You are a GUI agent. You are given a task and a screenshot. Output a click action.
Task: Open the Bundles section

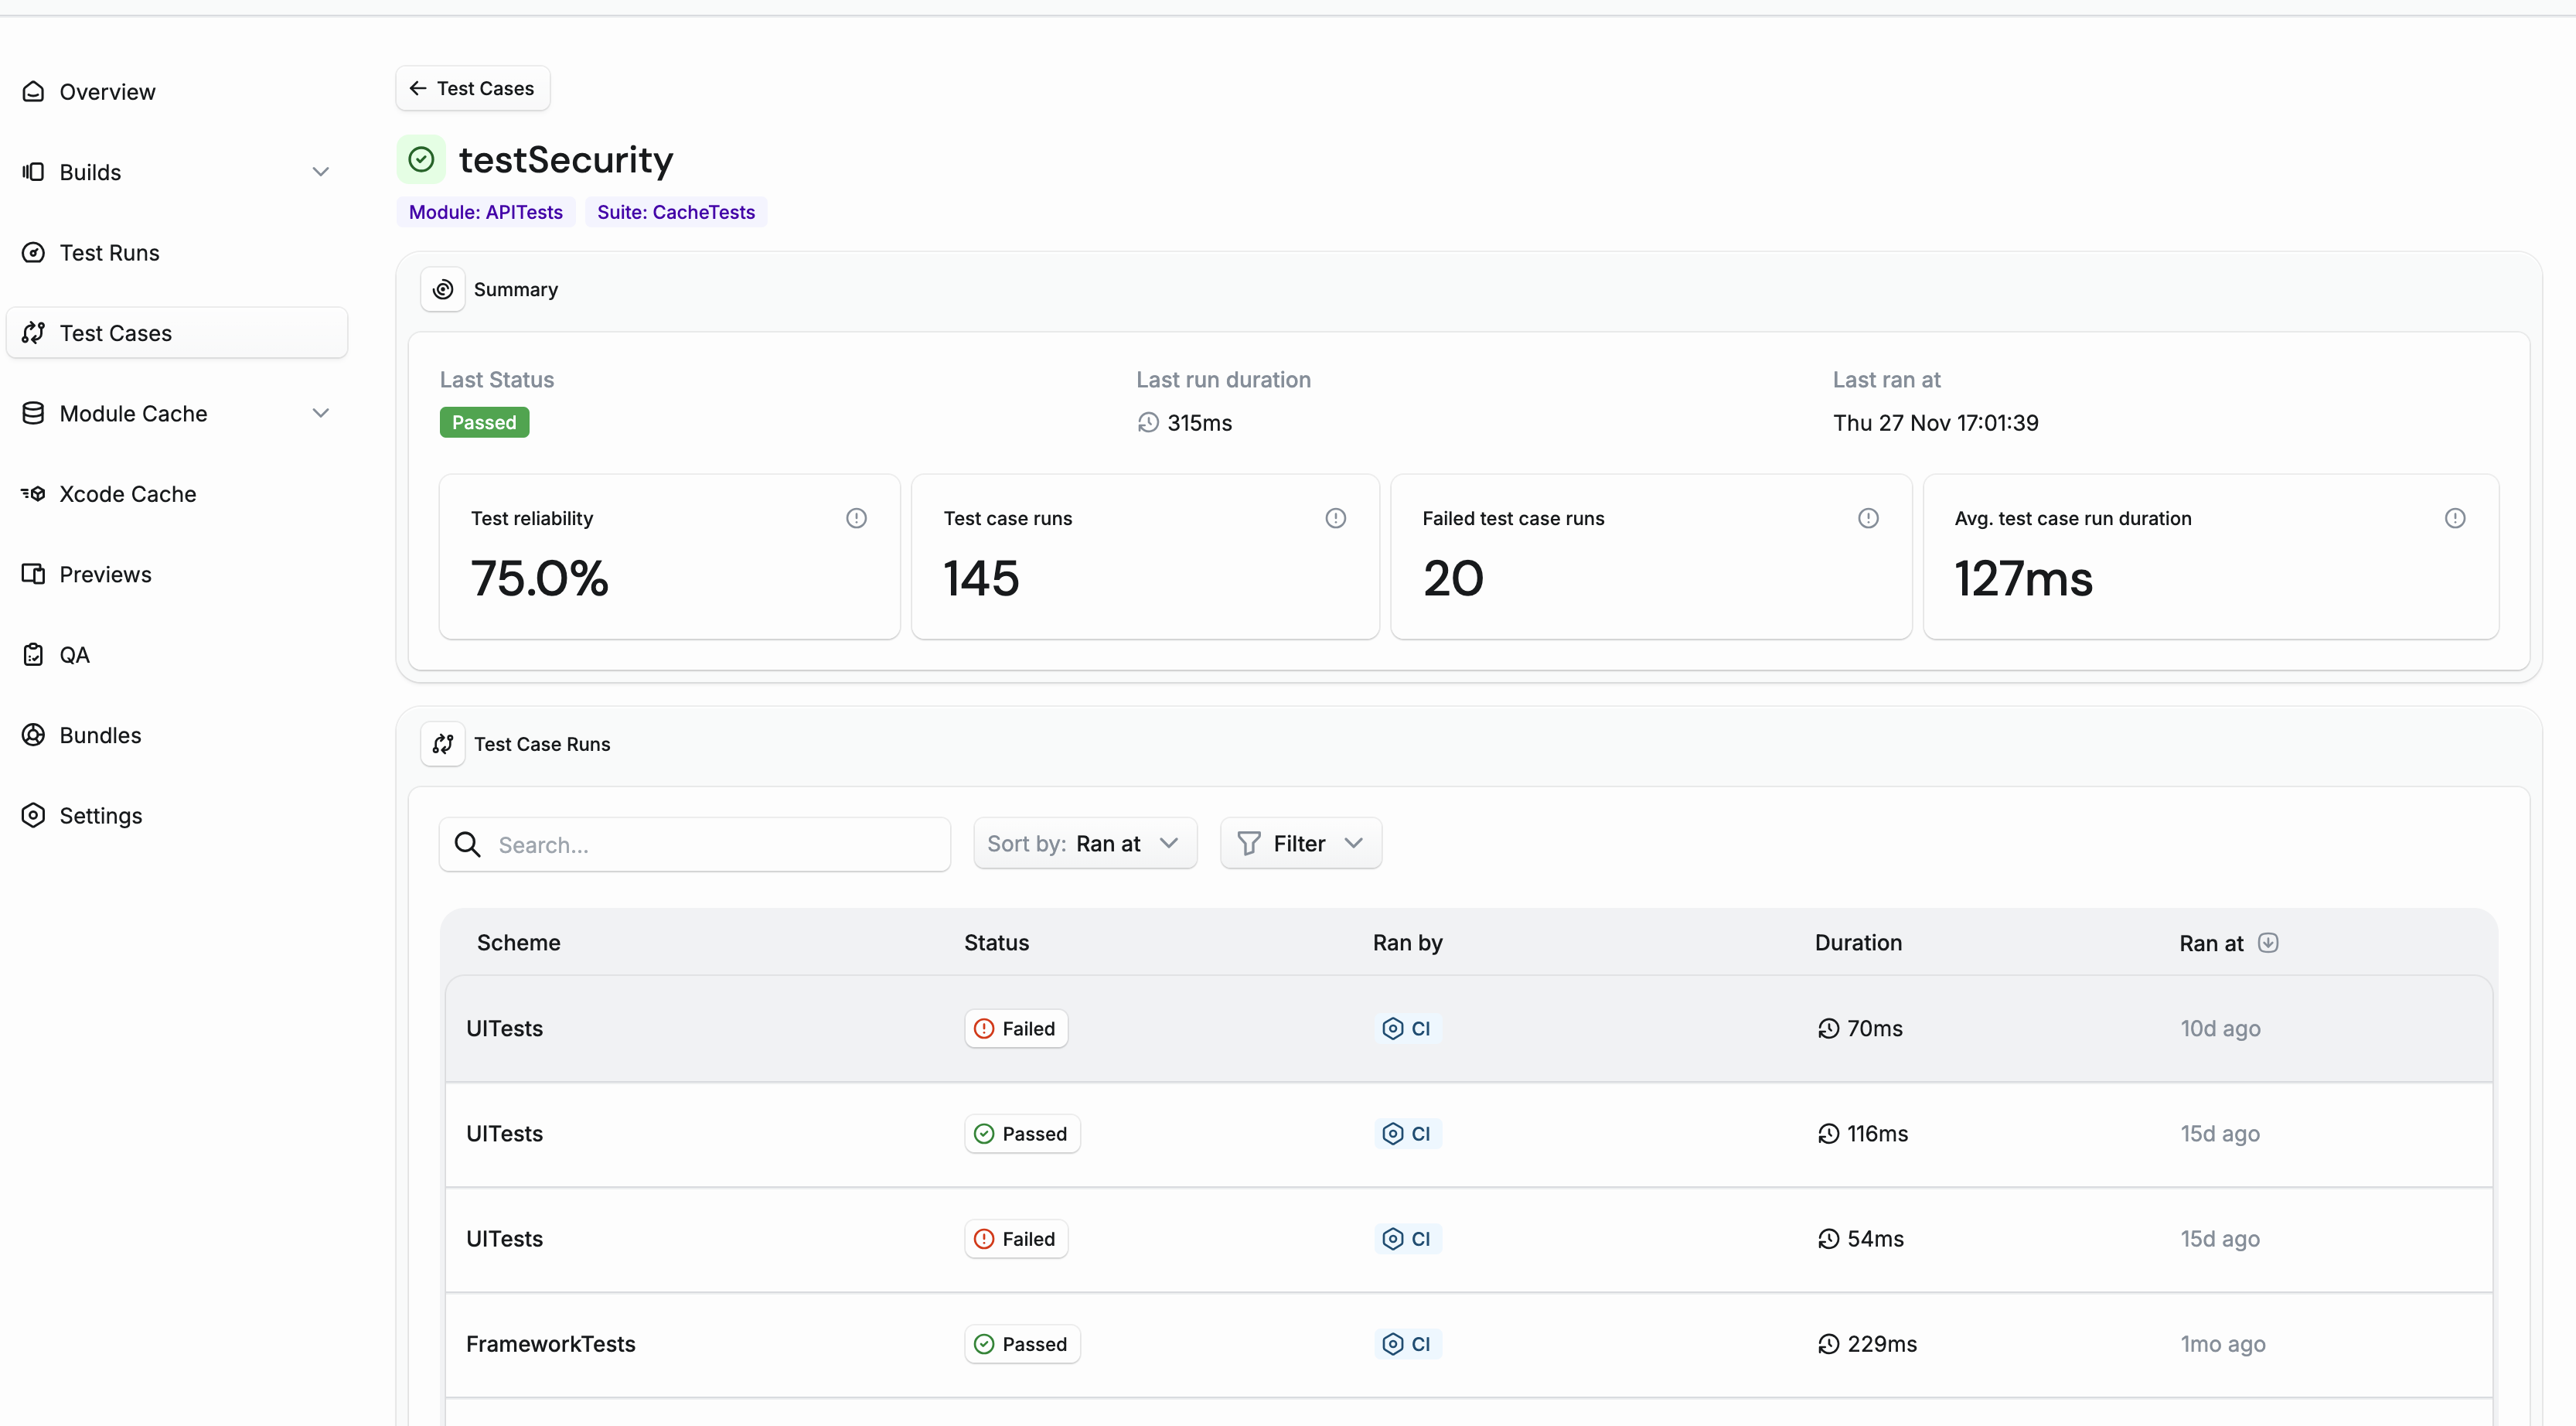coord(101,735)
